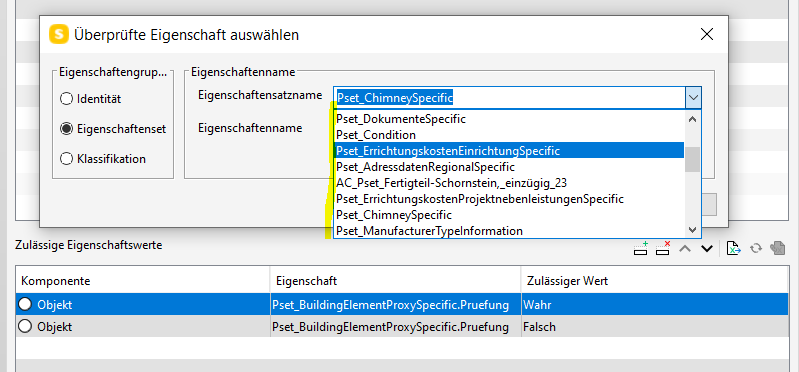Click the greyed refresh arrows icon
The image size is (799, 372).
click(x=756, y=249)
